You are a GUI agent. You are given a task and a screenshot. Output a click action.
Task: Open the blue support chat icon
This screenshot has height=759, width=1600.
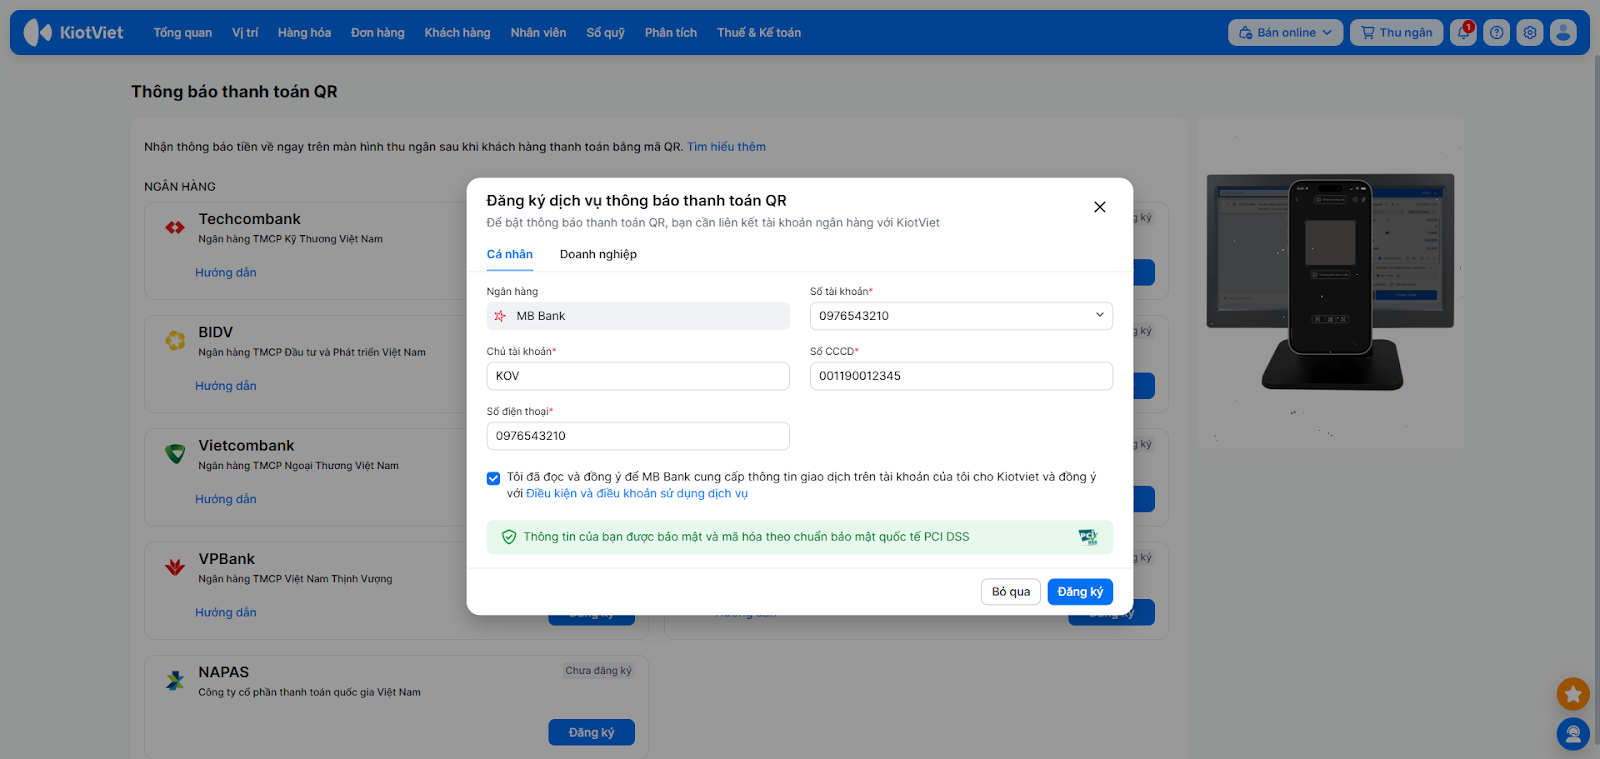(1573, 734)
